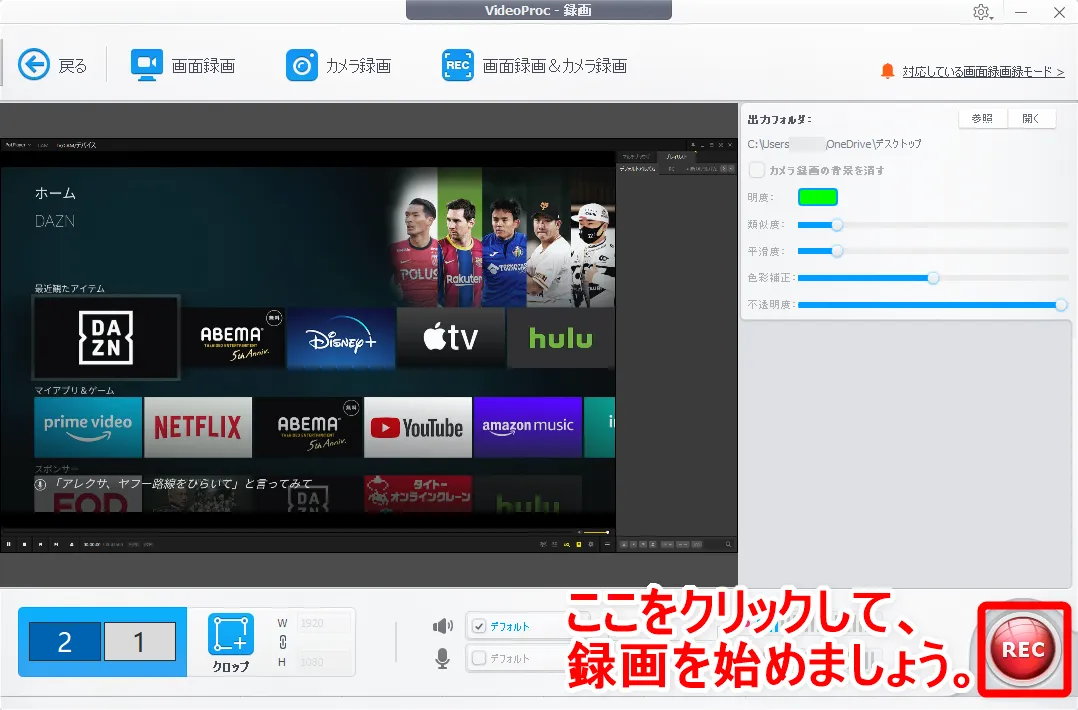
Task: Click the ホーム heading in preview
Action: point(55,193)
